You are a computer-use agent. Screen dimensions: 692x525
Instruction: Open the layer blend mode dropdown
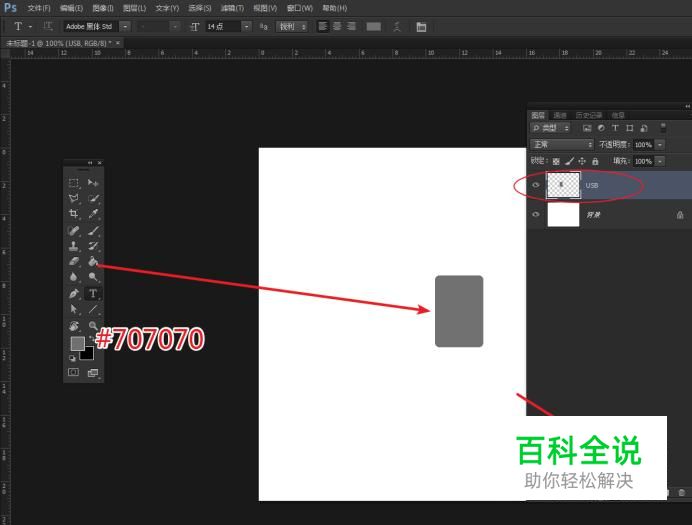(562, 145)
